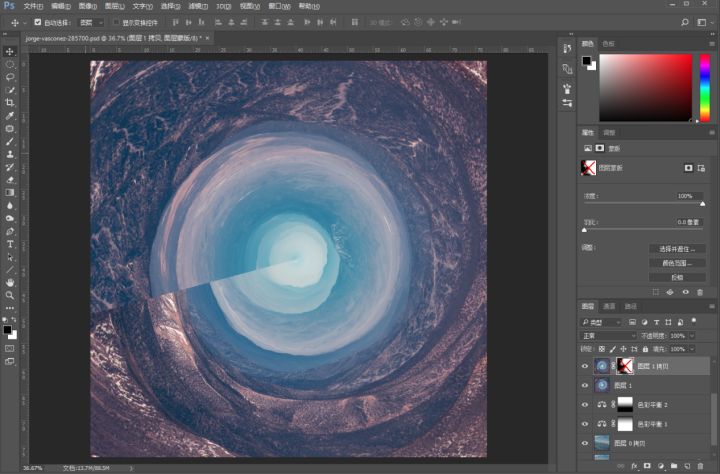Select the Crop tool

10,103
